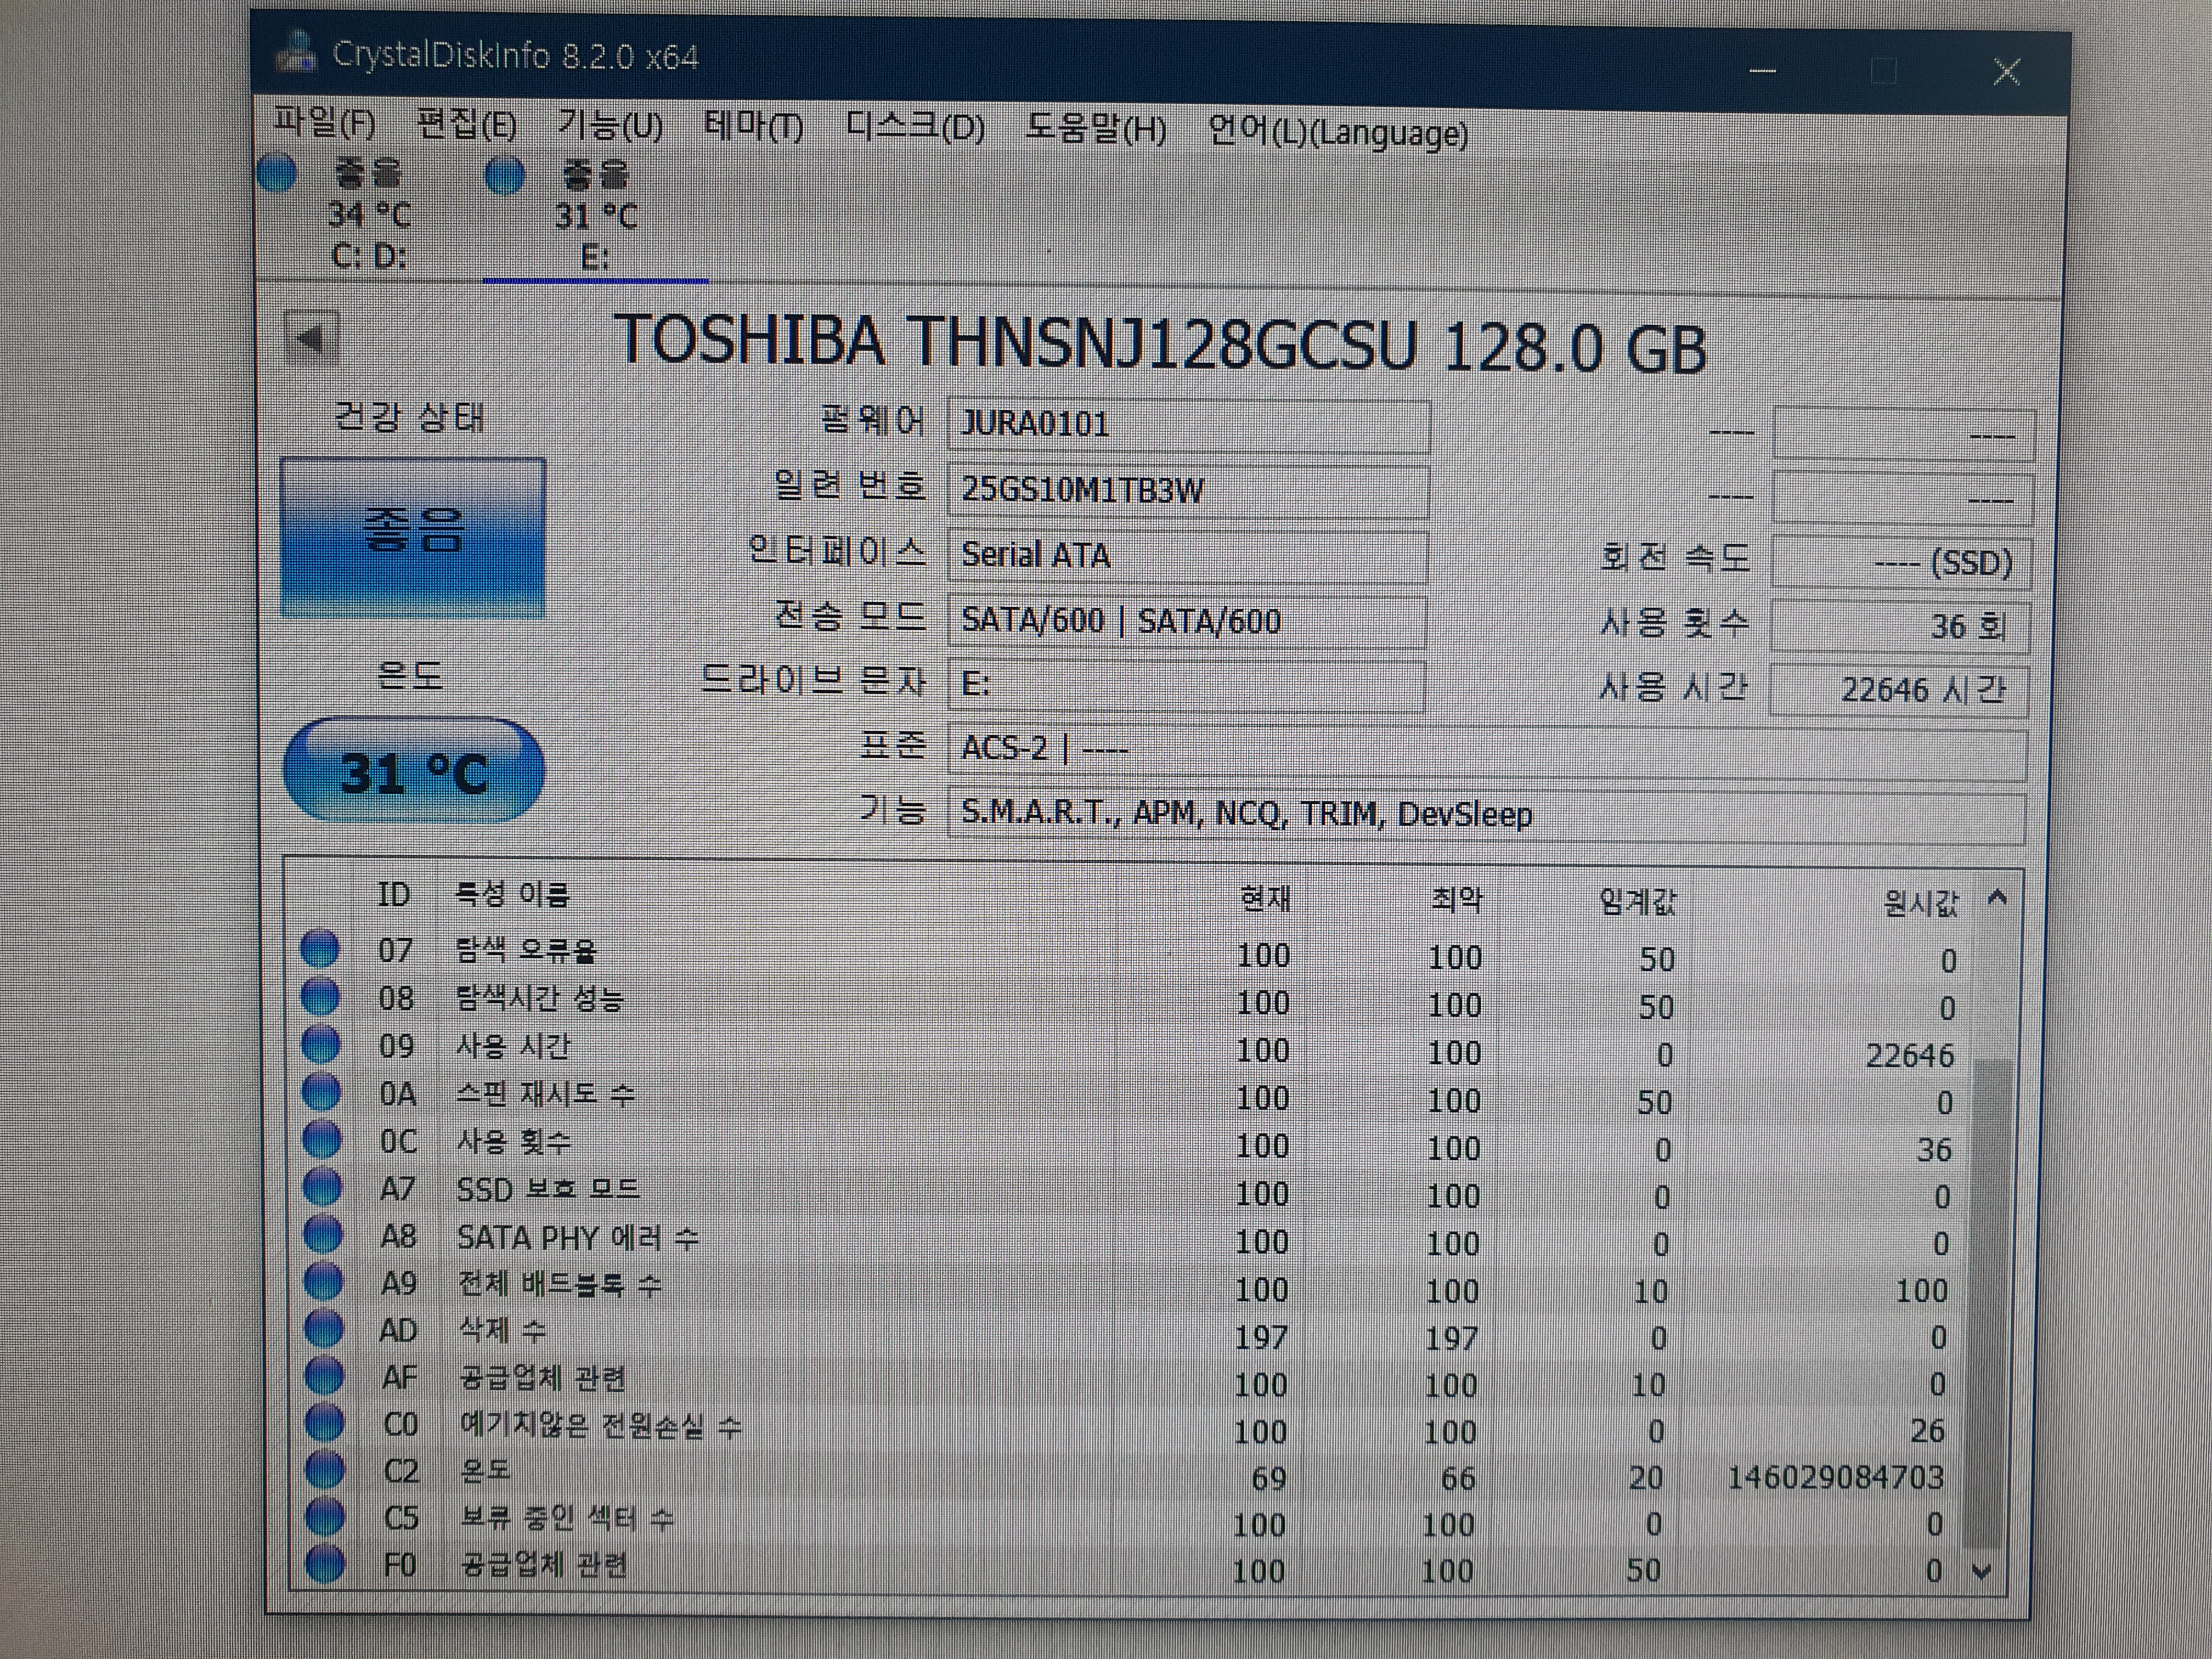The height and width of the screenshot is (1659, 2212).
Task: Click the interface field Serial ATA
Action: pos(1187,555)
